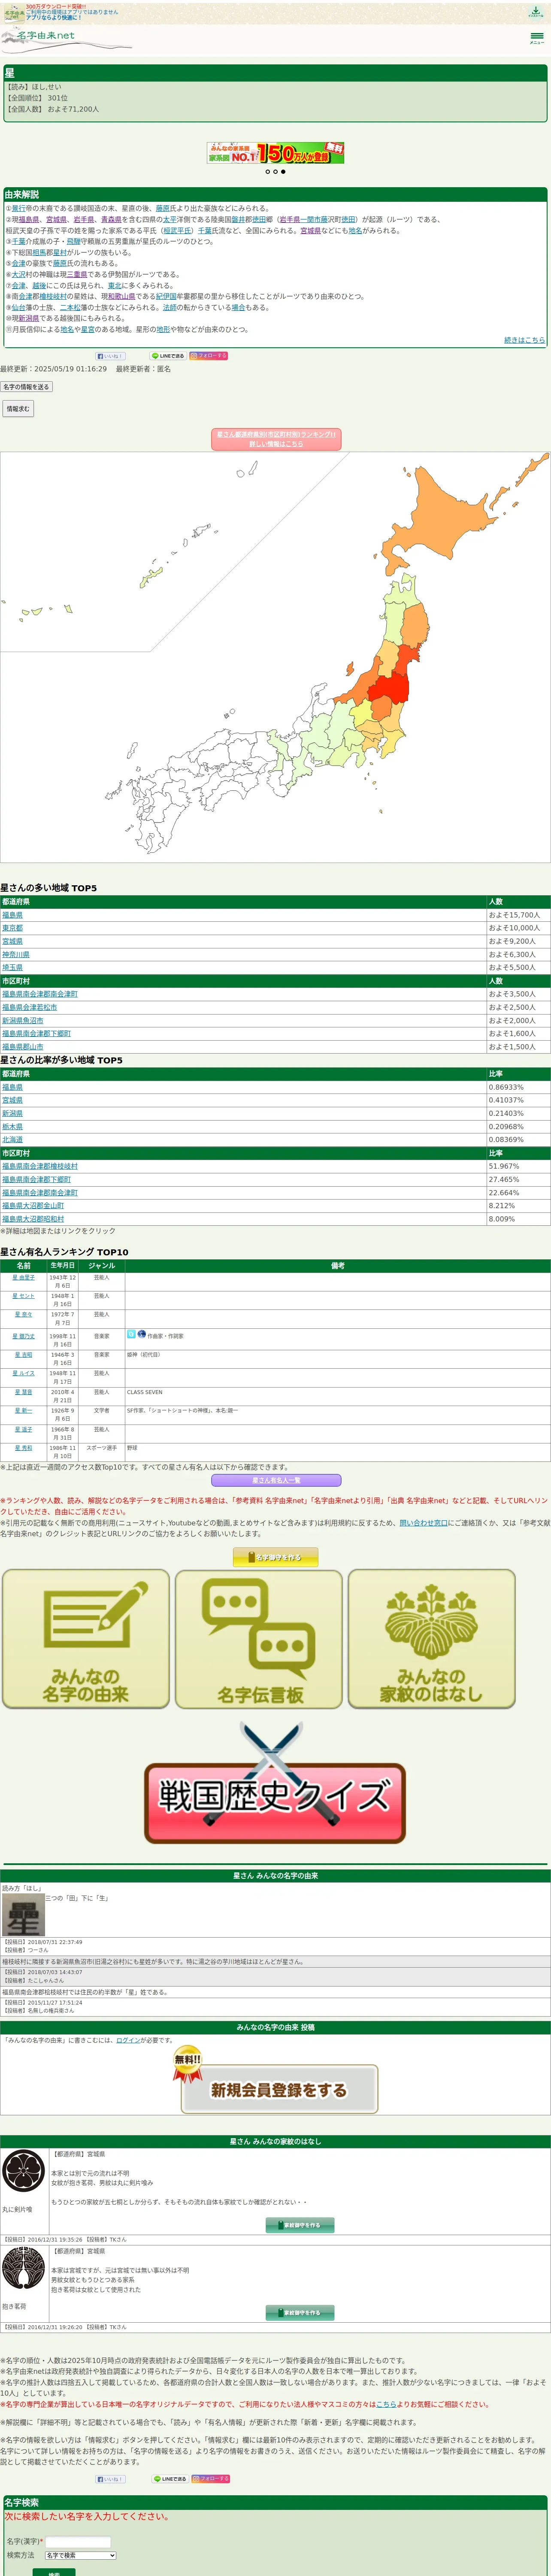Click 家紋御守を作る in the 丸に剣片喰 entry

click(x=300, y=2225)
